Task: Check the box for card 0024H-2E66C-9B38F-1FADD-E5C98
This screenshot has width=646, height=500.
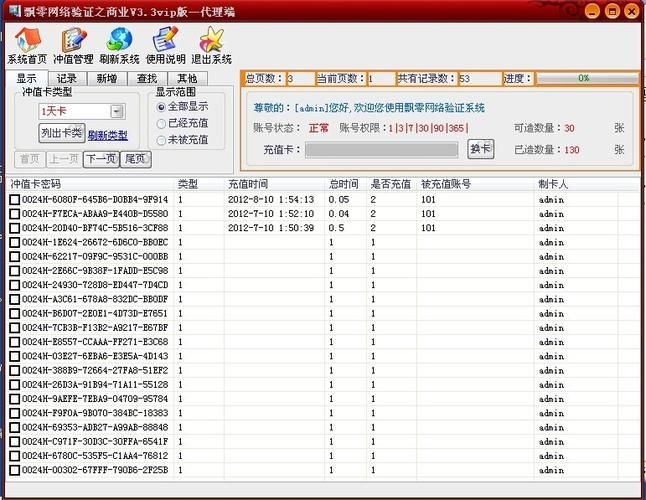Action: coord(15,271)
